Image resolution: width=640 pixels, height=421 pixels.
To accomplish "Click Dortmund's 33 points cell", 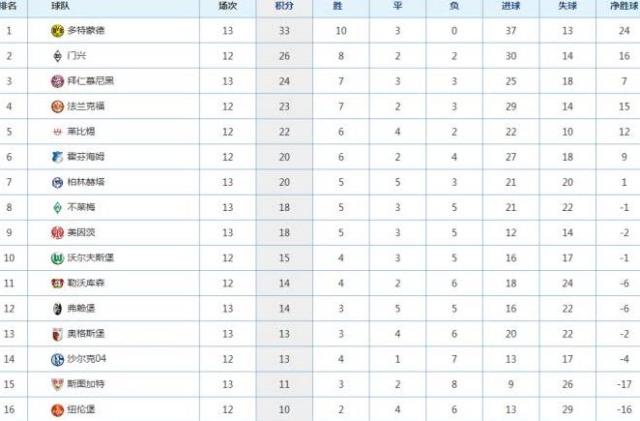I will [x=284, y=31].
